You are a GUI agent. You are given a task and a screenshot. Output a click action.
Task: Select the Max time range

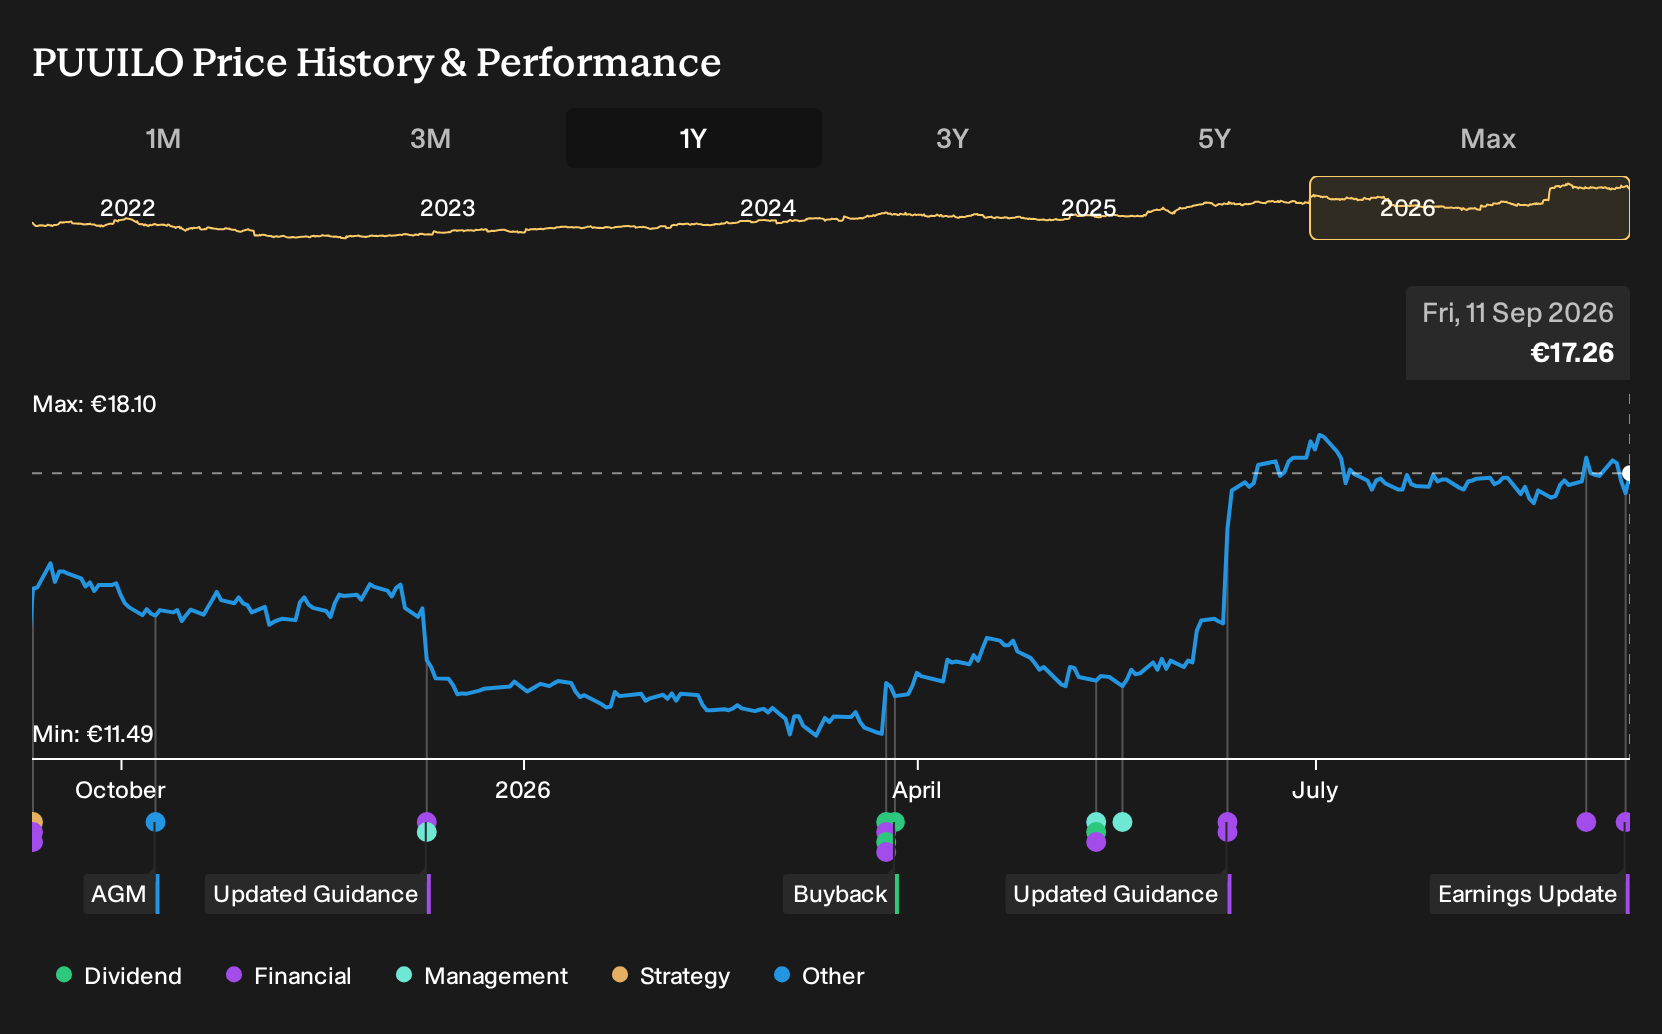pyautogui.click(x=1488, y=138)
